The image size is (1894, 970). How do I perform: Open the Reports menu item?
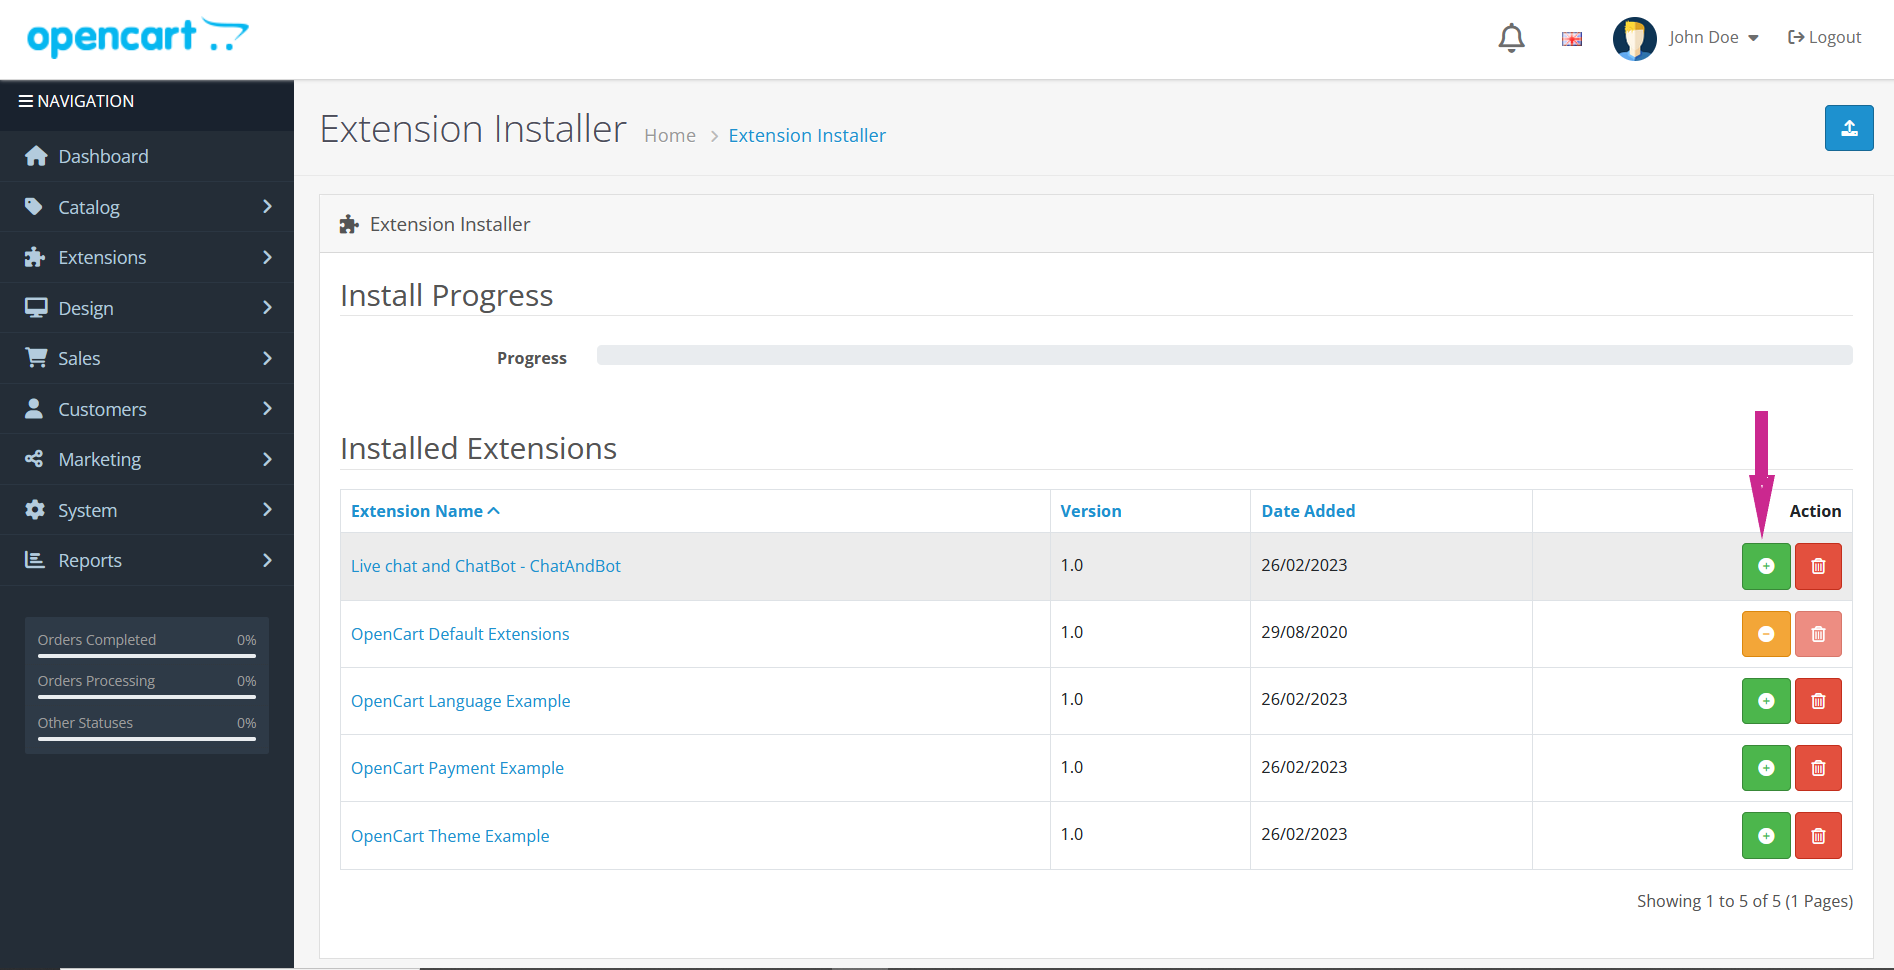coord(147,560)
